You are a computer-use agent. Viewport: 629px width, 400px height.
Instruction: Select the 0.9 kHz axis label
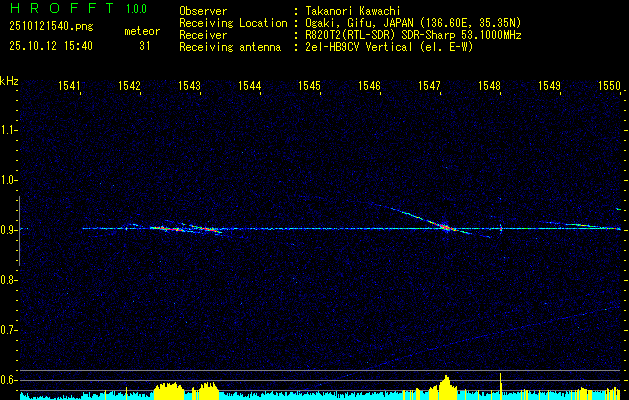pos(7,230)
